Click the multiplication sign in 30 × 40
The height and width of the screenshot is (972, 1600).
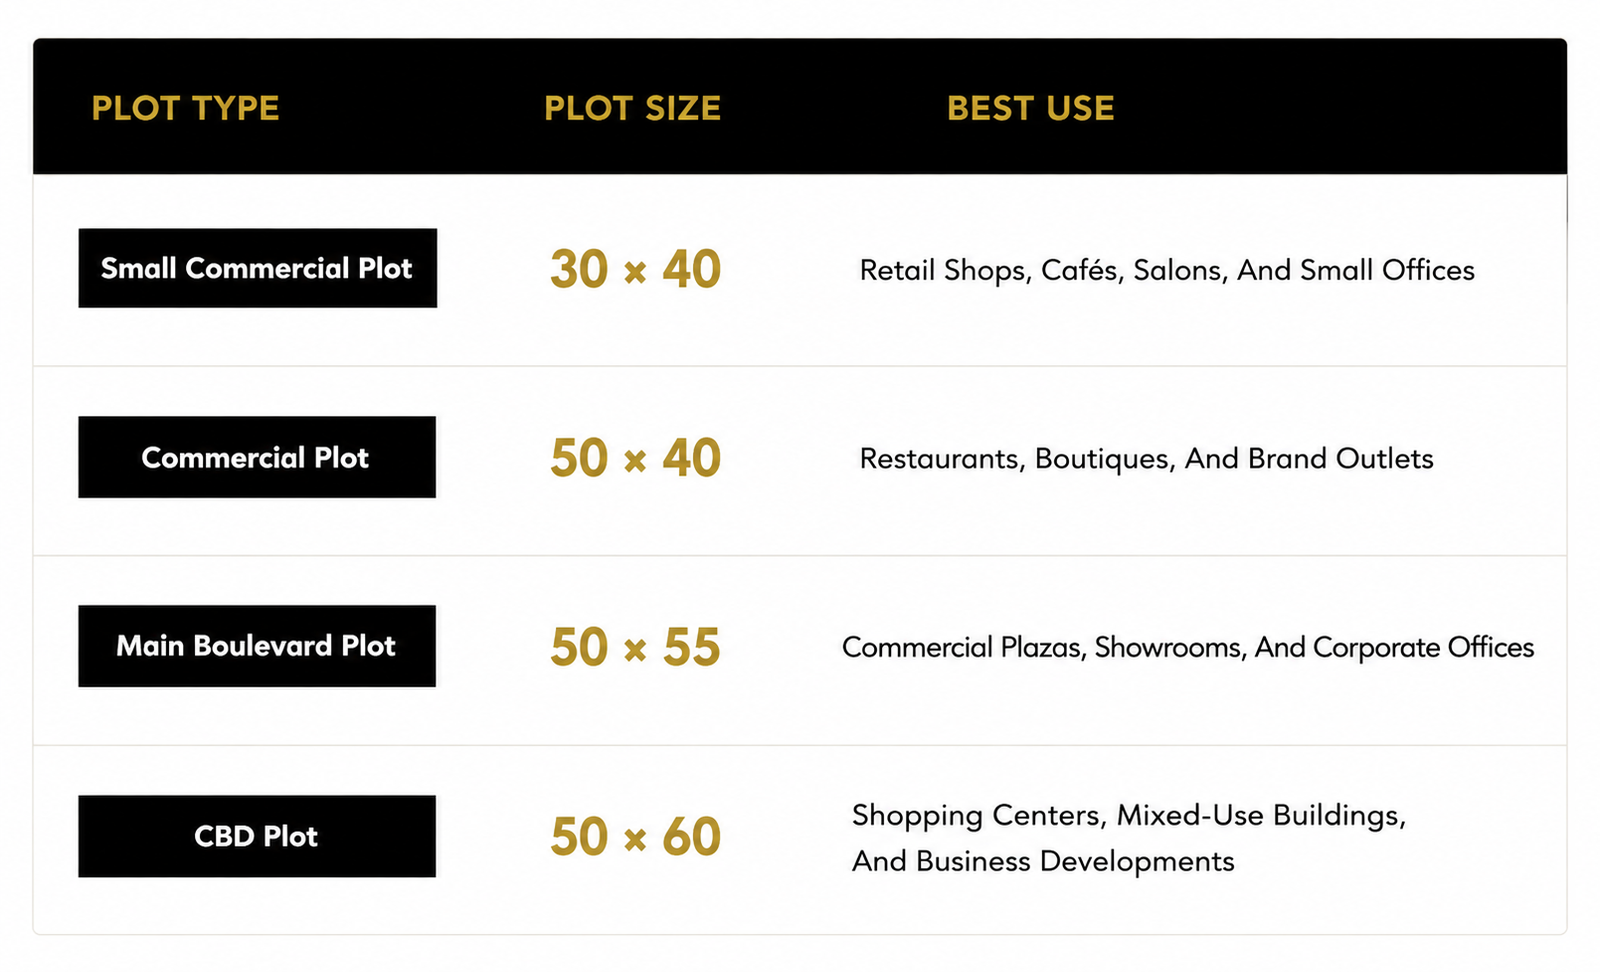(635, 272)
